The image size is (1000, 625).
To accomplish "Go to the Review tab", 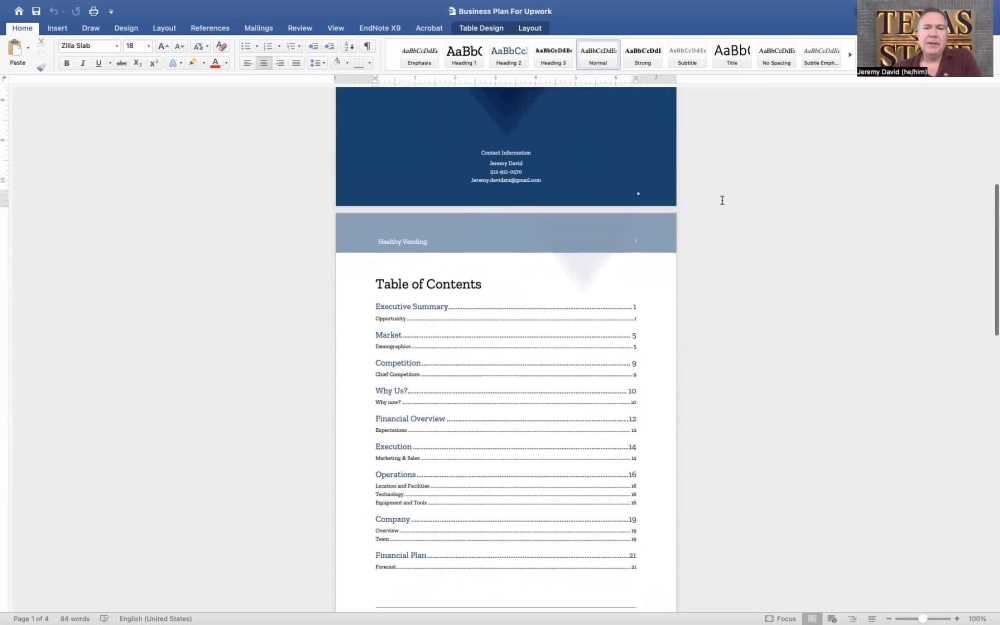I will pyautogui.click(x=300, y=28).
